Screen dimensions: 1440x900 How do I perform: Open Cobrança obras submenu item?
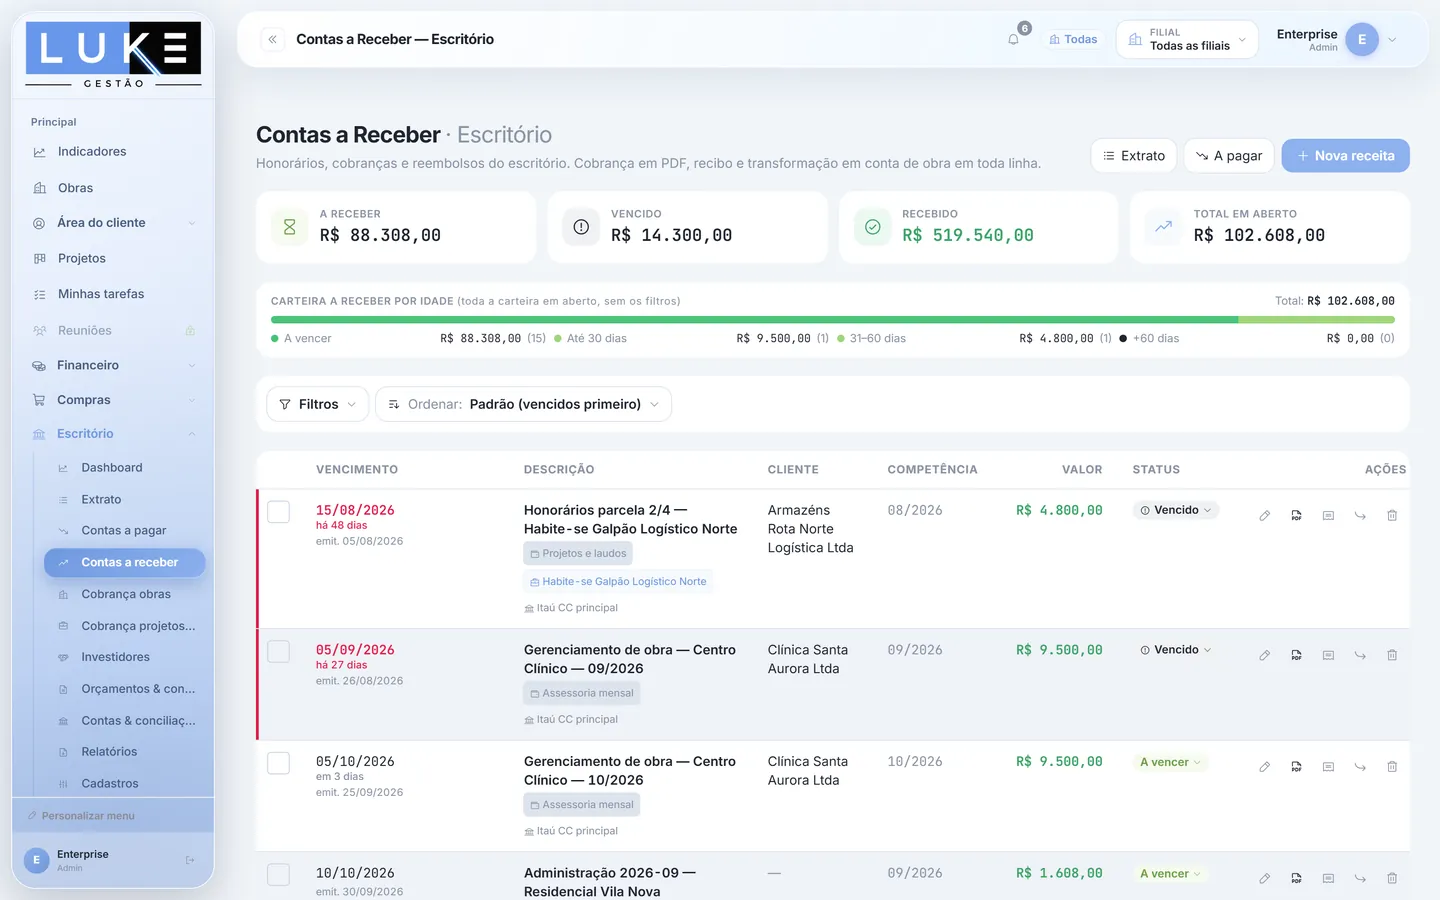(125, 594)
